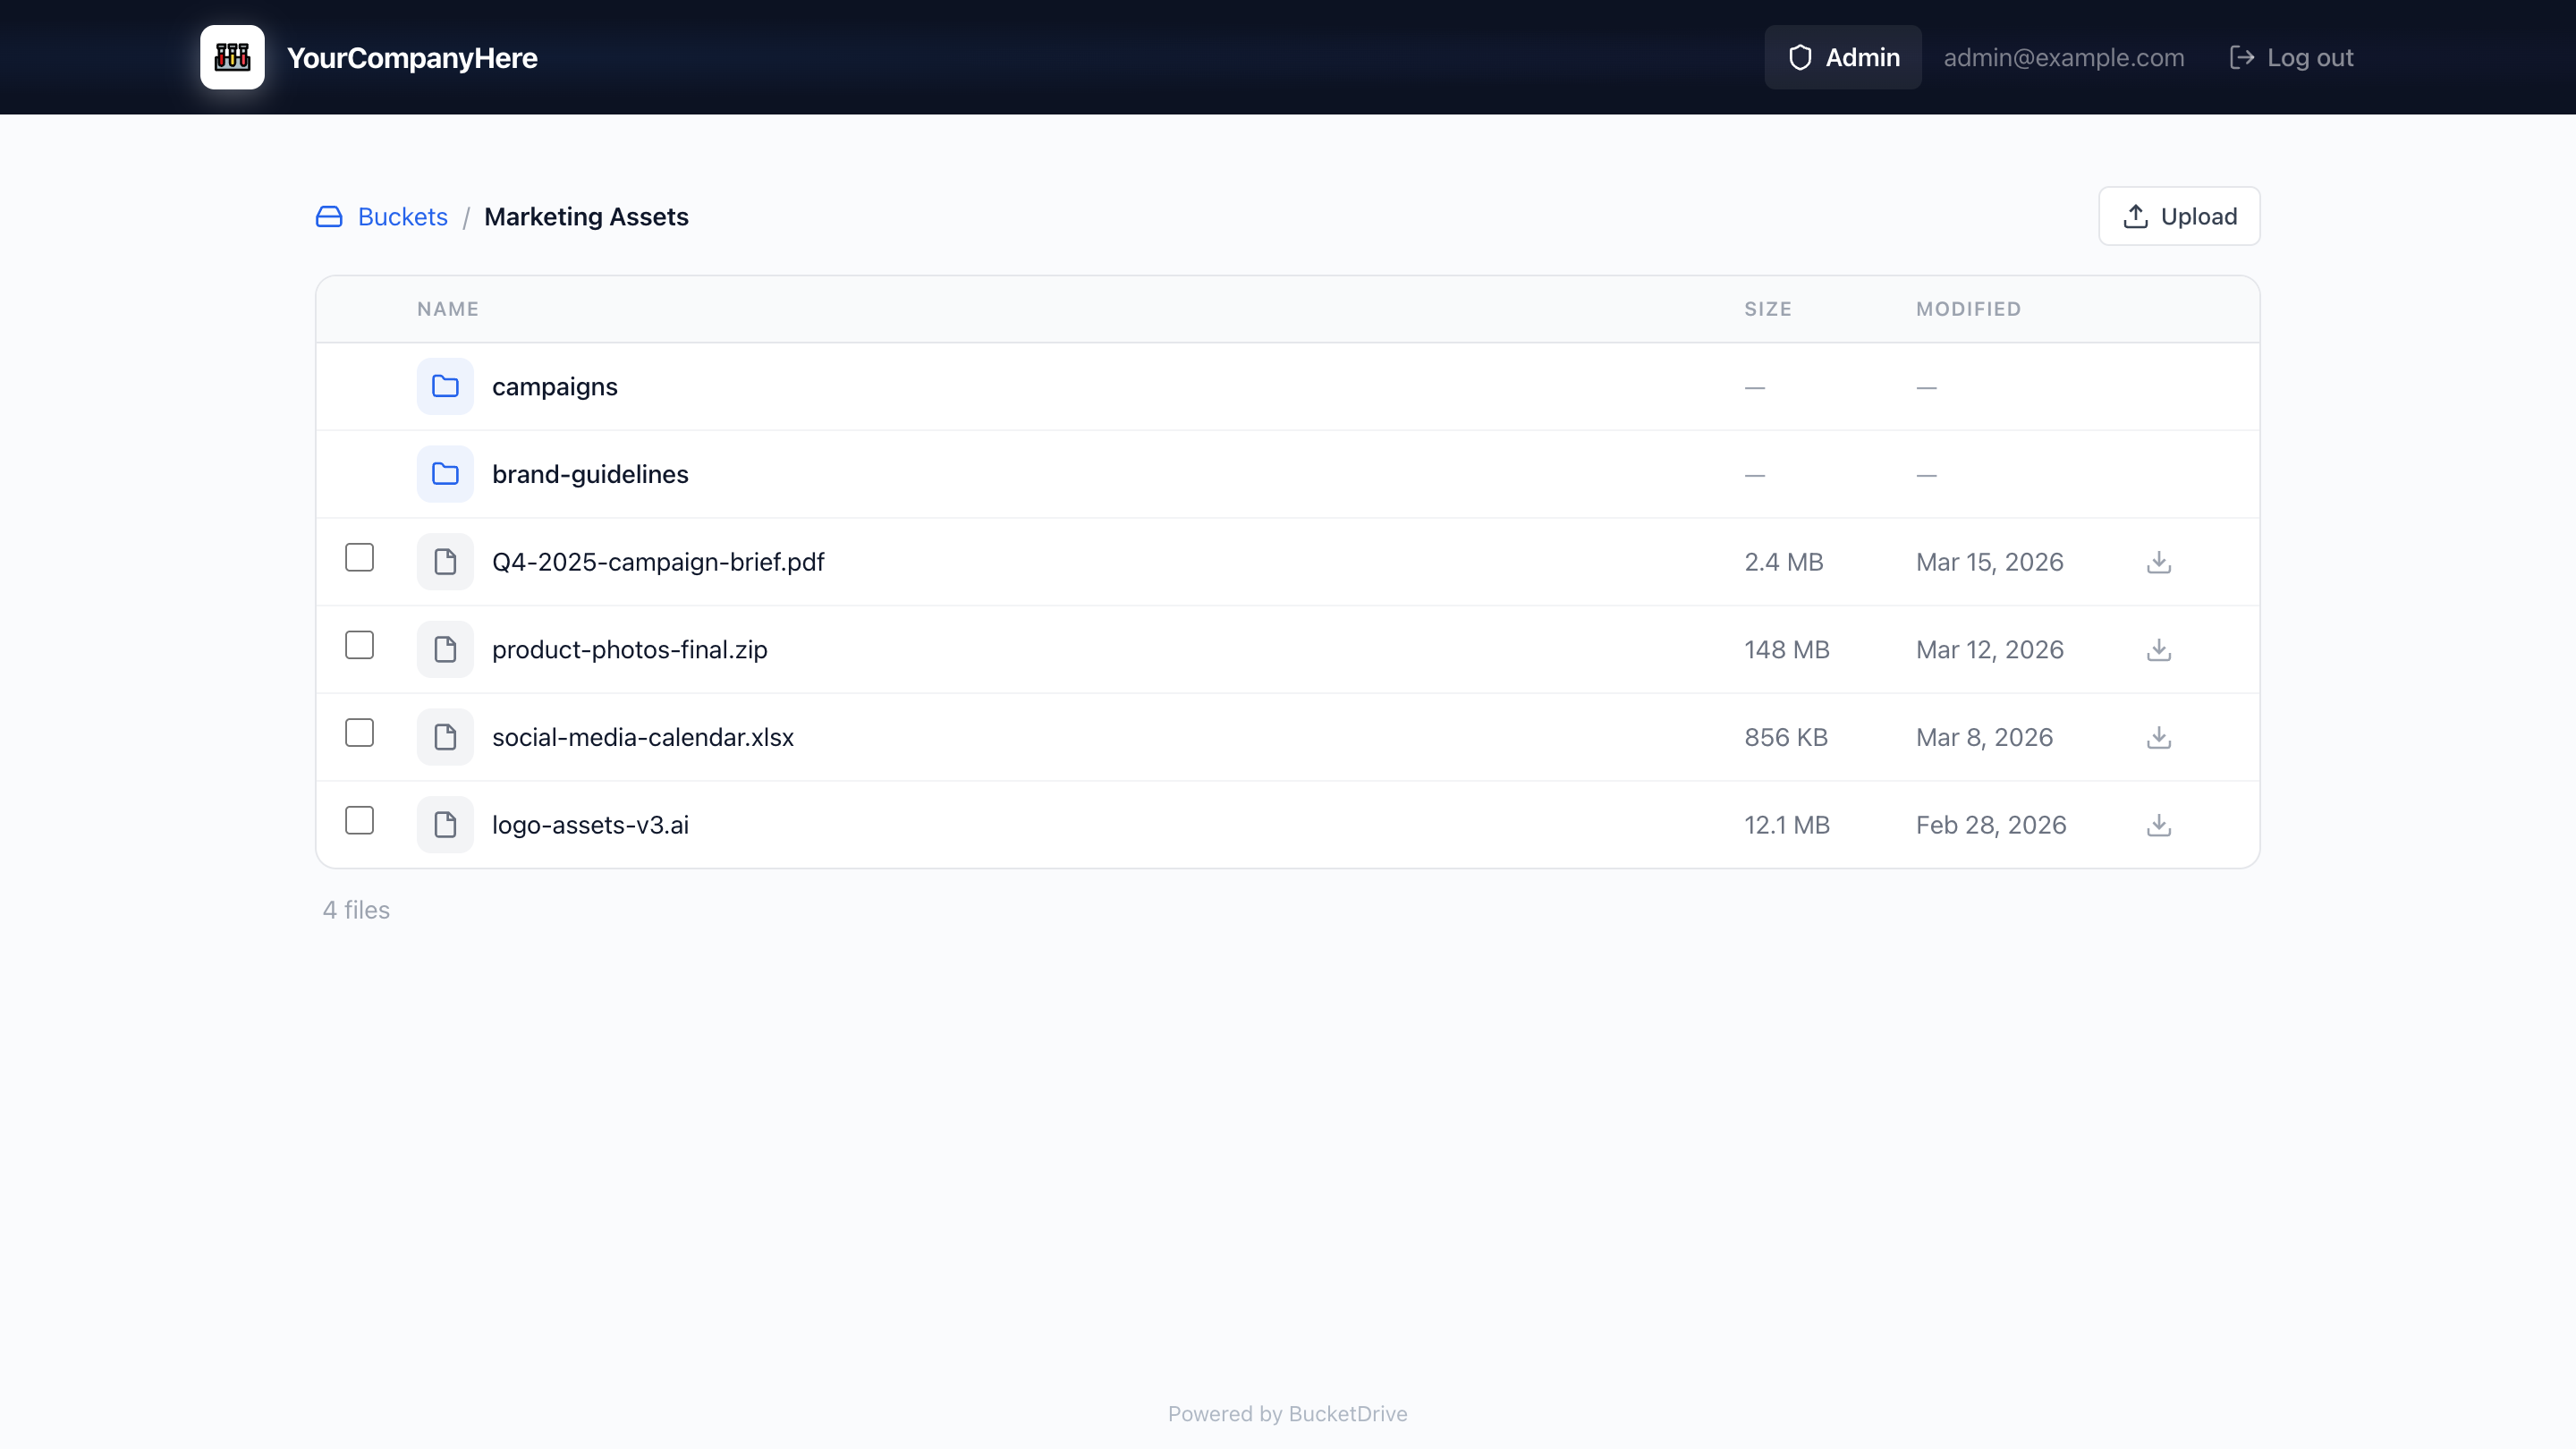Check the box for product-photos-final.zip
This screenshot has height=1449, width=2576.
pos(359,645)
